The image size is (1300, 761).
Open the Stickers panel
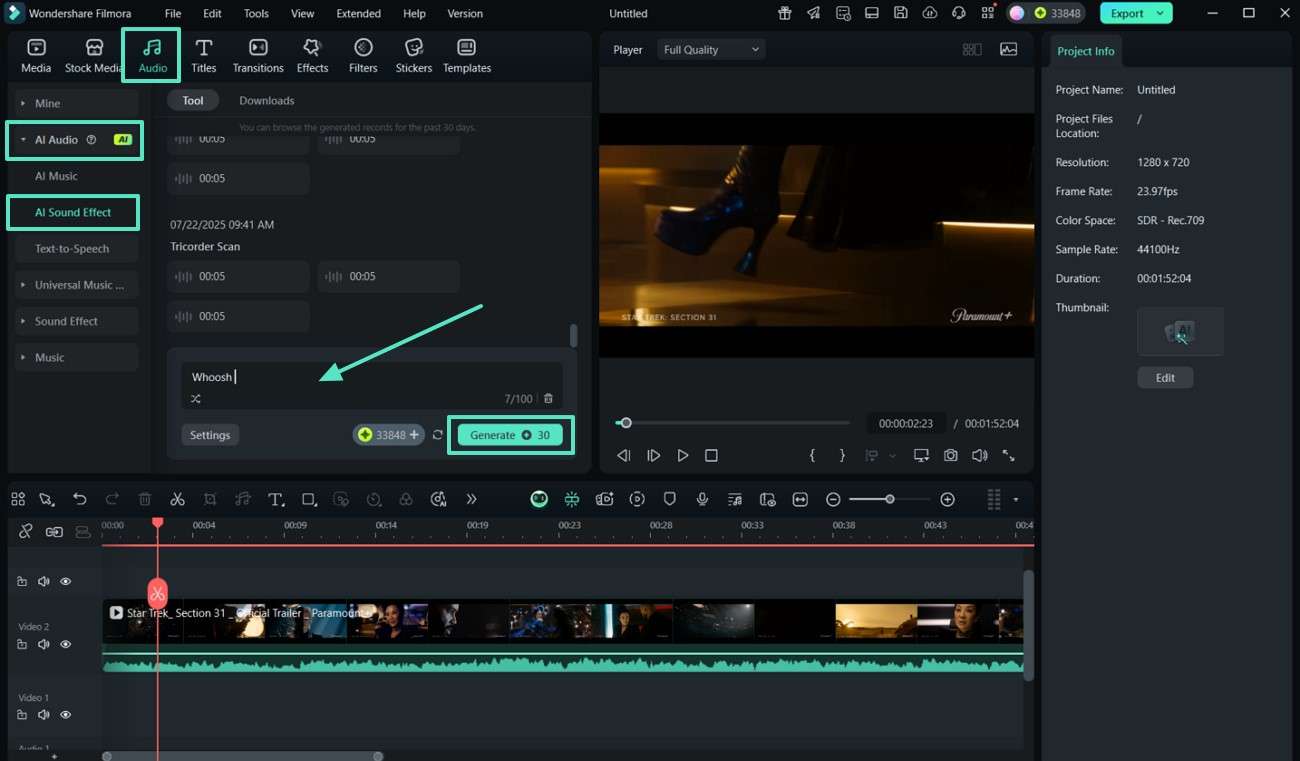(414, 56)
